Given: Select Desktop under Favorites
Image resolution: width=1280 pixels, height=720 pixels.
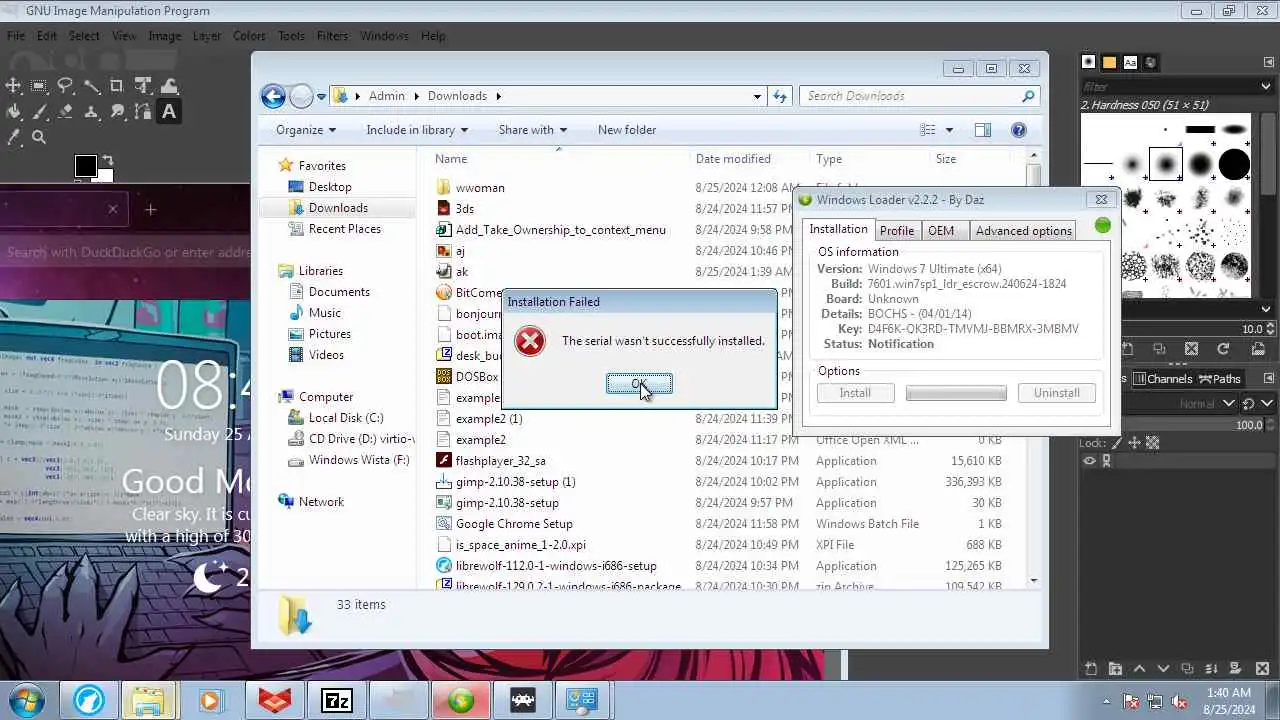Looking at the screenshot, I should pos(330,187).
